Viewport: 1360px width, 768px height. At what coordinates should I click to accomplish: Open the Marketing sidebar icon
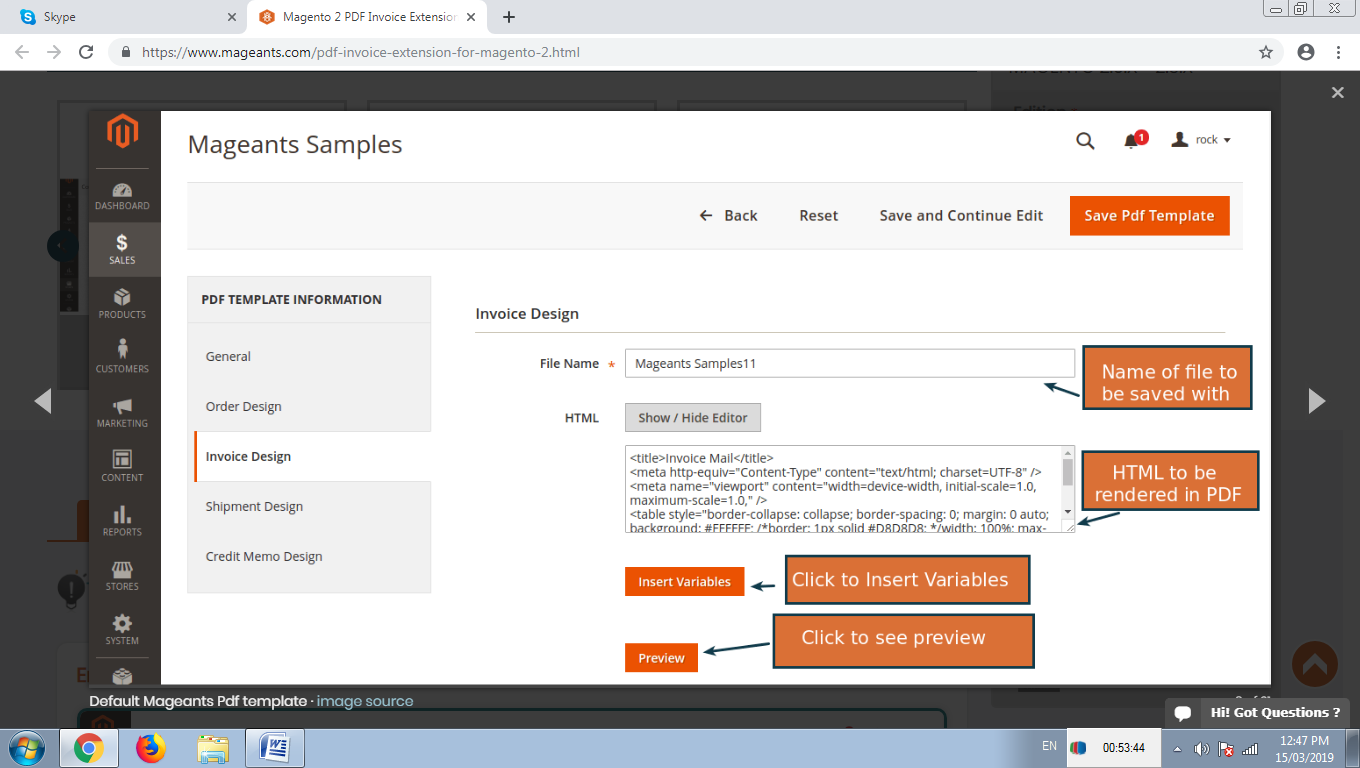click(122, 413)
